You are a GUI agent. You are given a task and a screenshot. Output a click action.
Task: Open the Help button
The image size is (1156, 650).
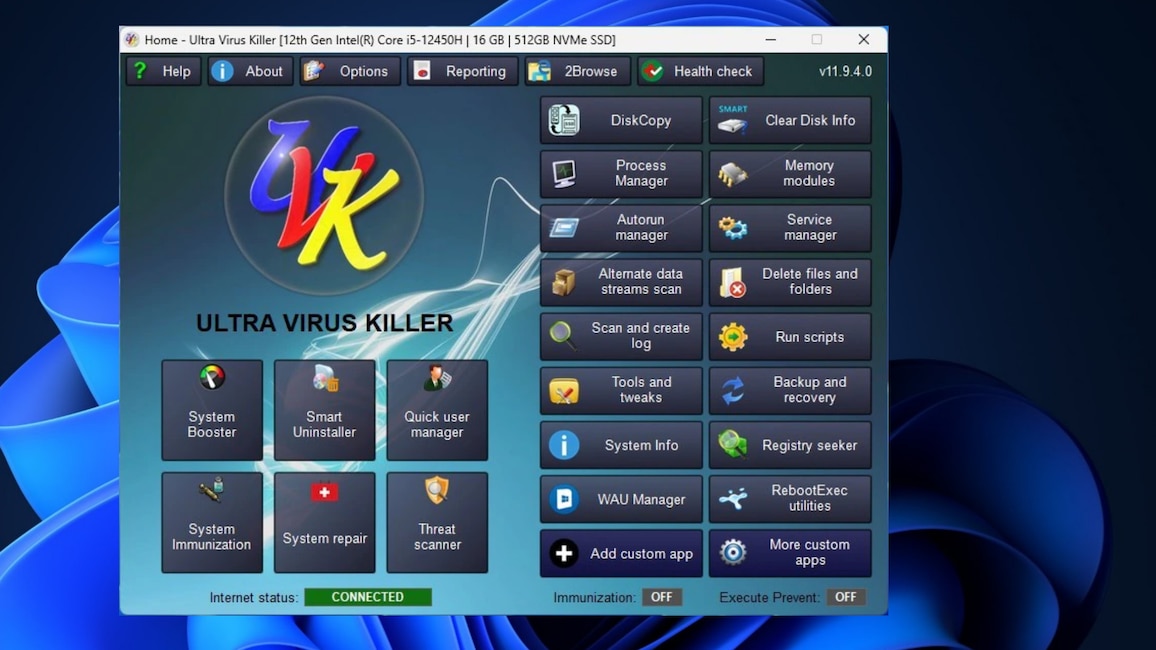[x=163, y=71]
